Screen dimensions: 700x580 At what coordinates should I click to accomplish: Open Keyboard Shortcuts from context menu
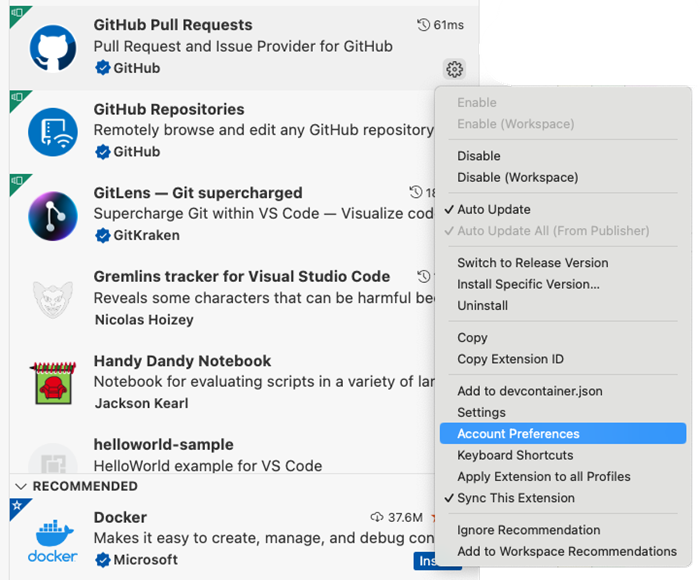(x=515, y=455)
